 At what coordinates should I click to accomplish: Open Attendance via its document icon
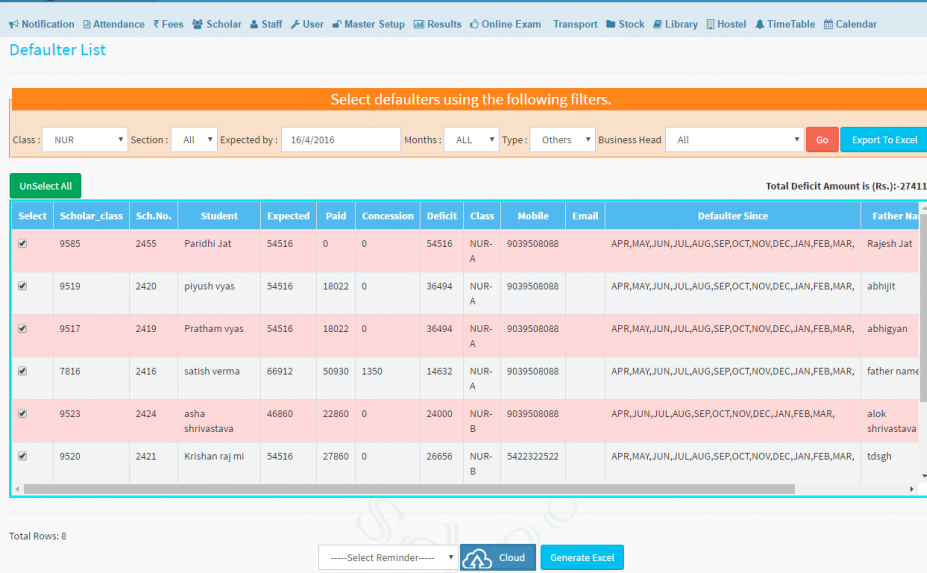pos(87,24)
